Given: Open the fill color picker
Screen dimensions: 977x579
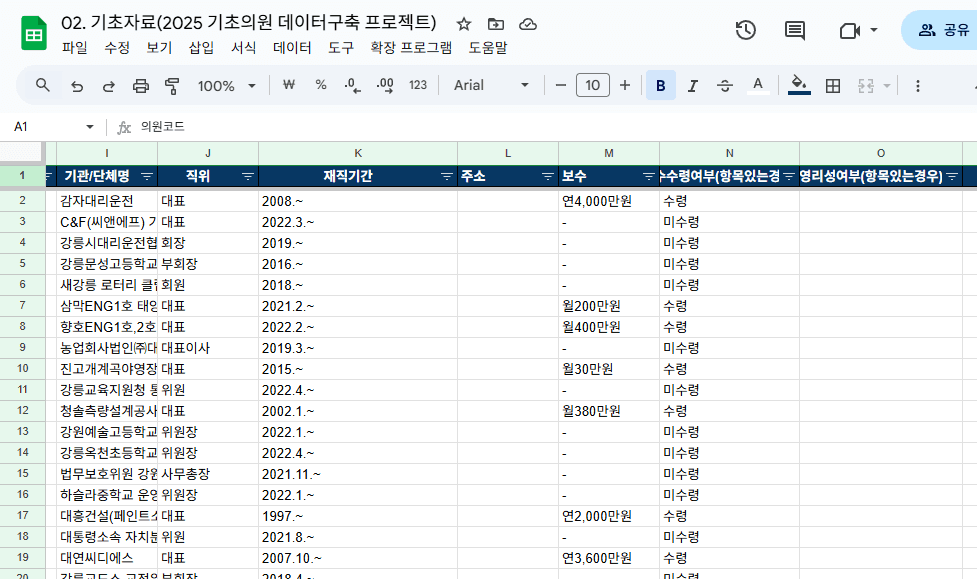Looking at the screenshot, I should tap(798, 86).
